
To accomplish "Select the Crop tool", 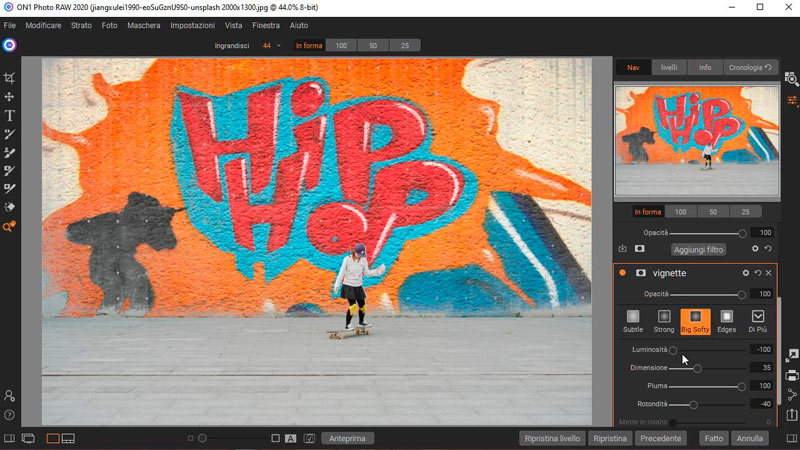I will click(x=9, y=78).
